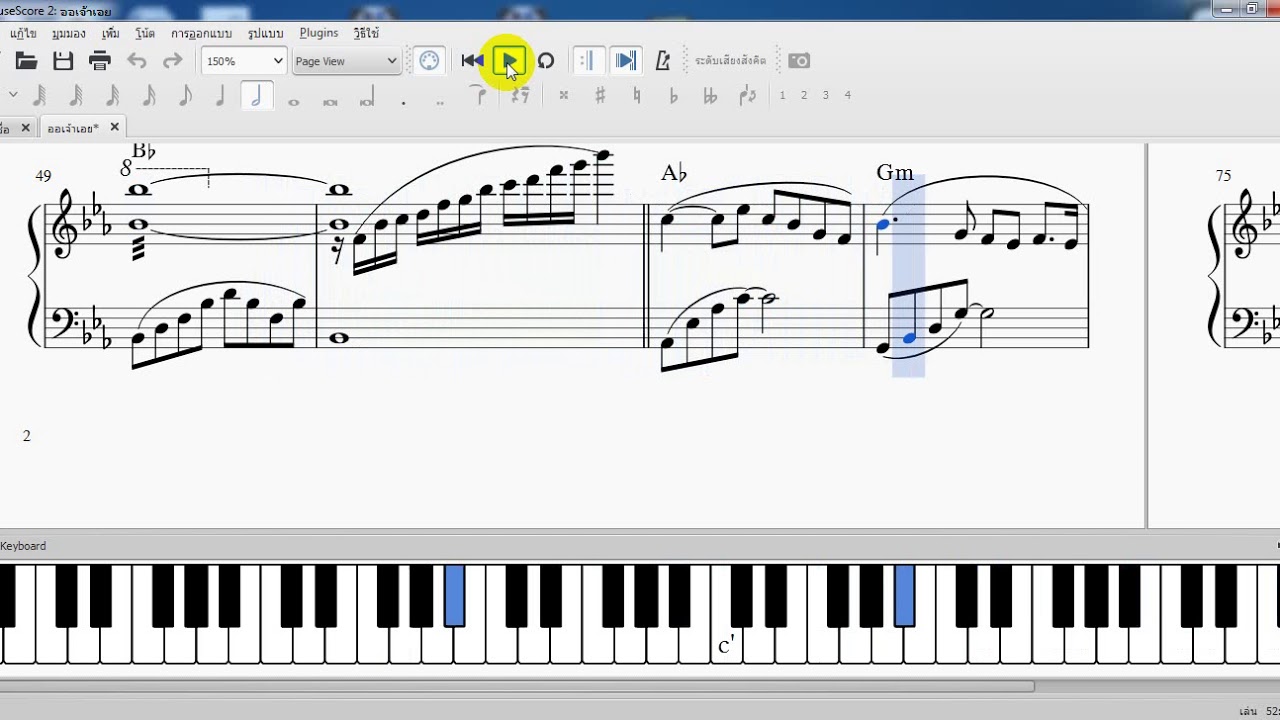Open a score file with folder icon
This screenshot has width=1280, height=720.
27,61
